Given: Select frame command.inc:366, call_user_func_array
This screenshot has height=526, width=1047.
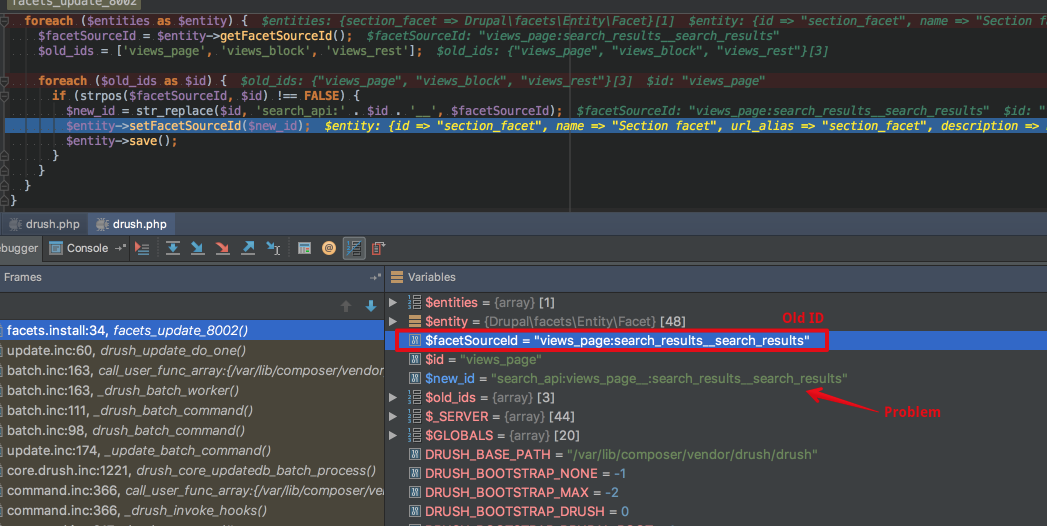Looking at the screenshot, I should click(x=192, y=491).
